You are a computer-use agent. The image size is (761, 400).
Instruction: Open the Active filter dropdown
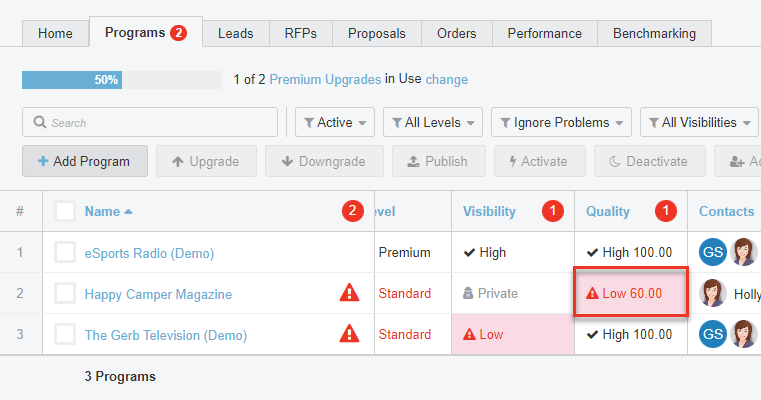click(334, 122)
